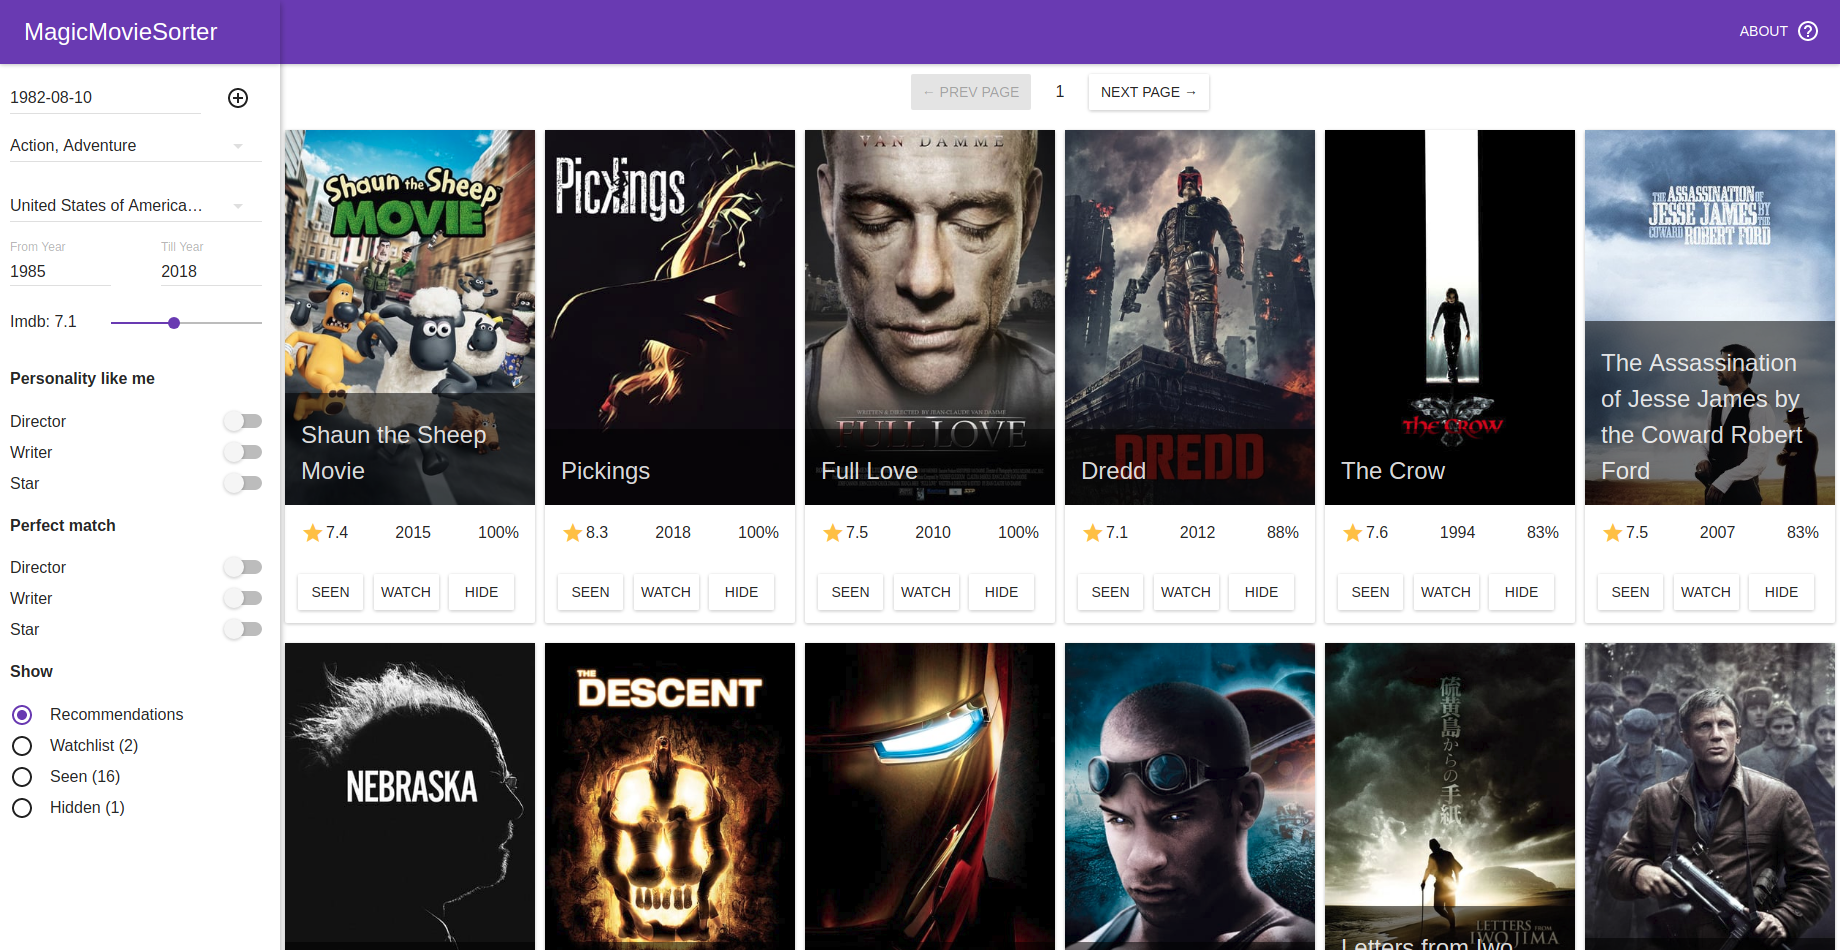Enable Perfect match Director switch

(x=243, y=567)
